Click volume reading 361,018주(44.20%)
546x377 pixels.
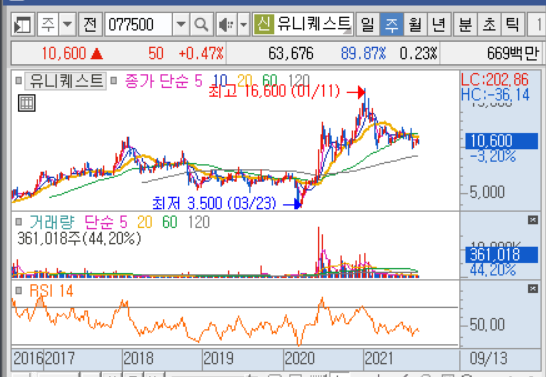pyautogui.click(x=79, y=238)
